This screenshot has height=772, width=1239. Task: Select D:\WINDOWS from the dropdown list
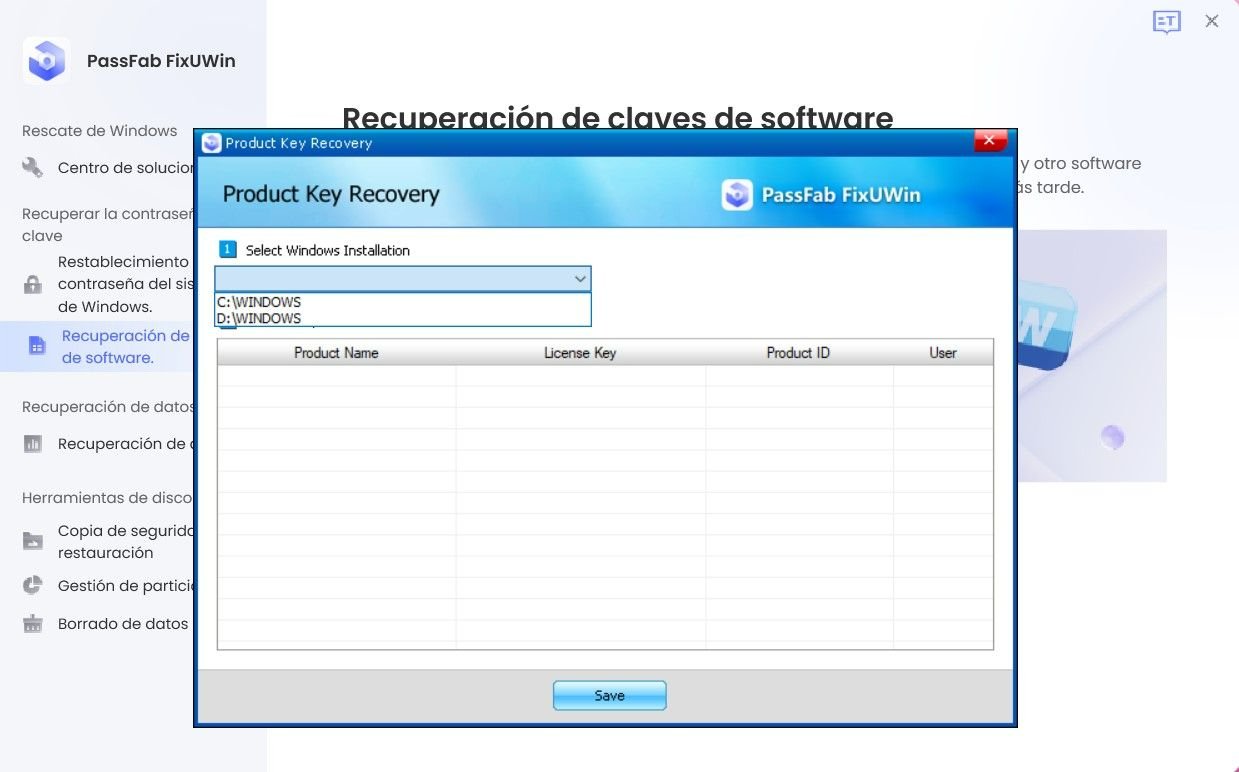258,317
